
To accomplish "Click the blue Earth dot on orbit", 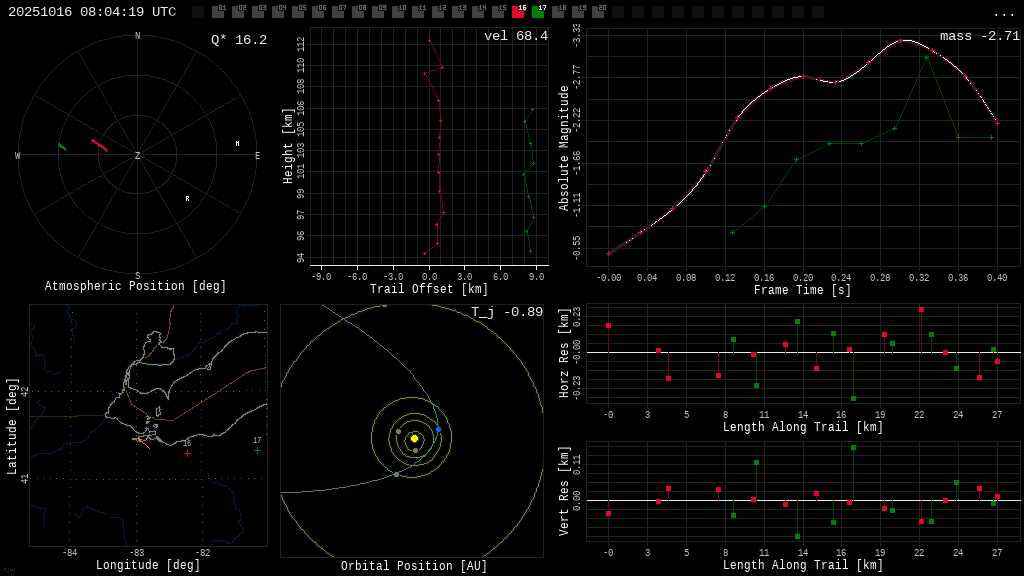I will pos(438,429).
